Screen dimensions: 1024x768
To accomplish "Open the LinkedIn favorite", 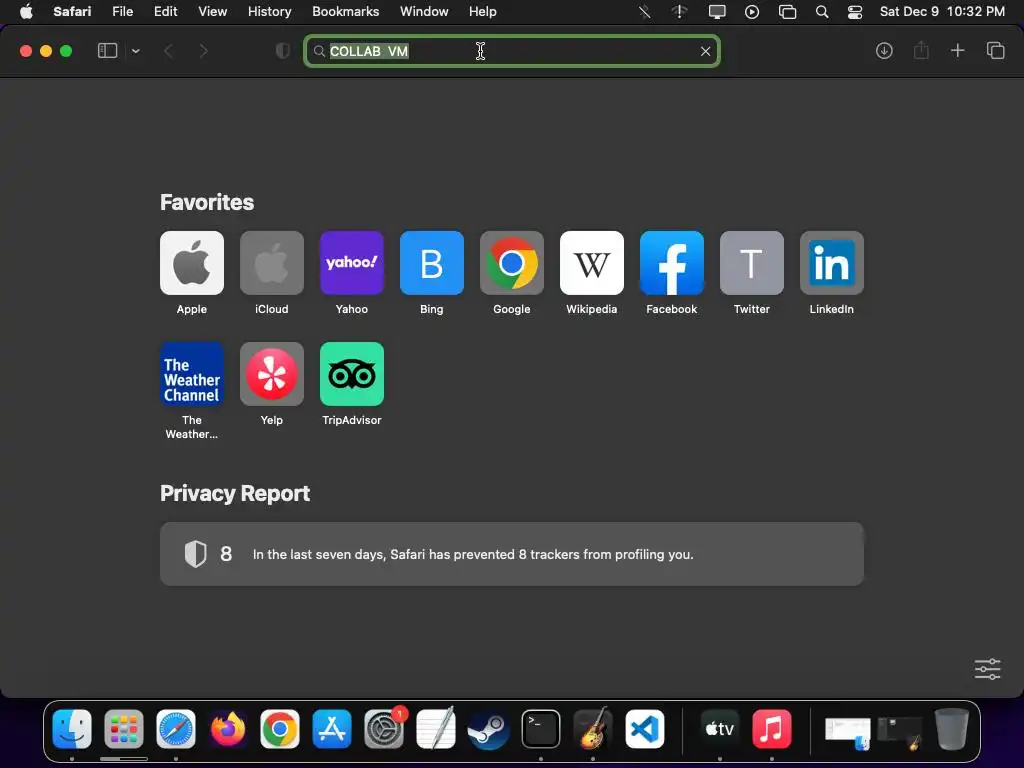I will tap(831, 263).
